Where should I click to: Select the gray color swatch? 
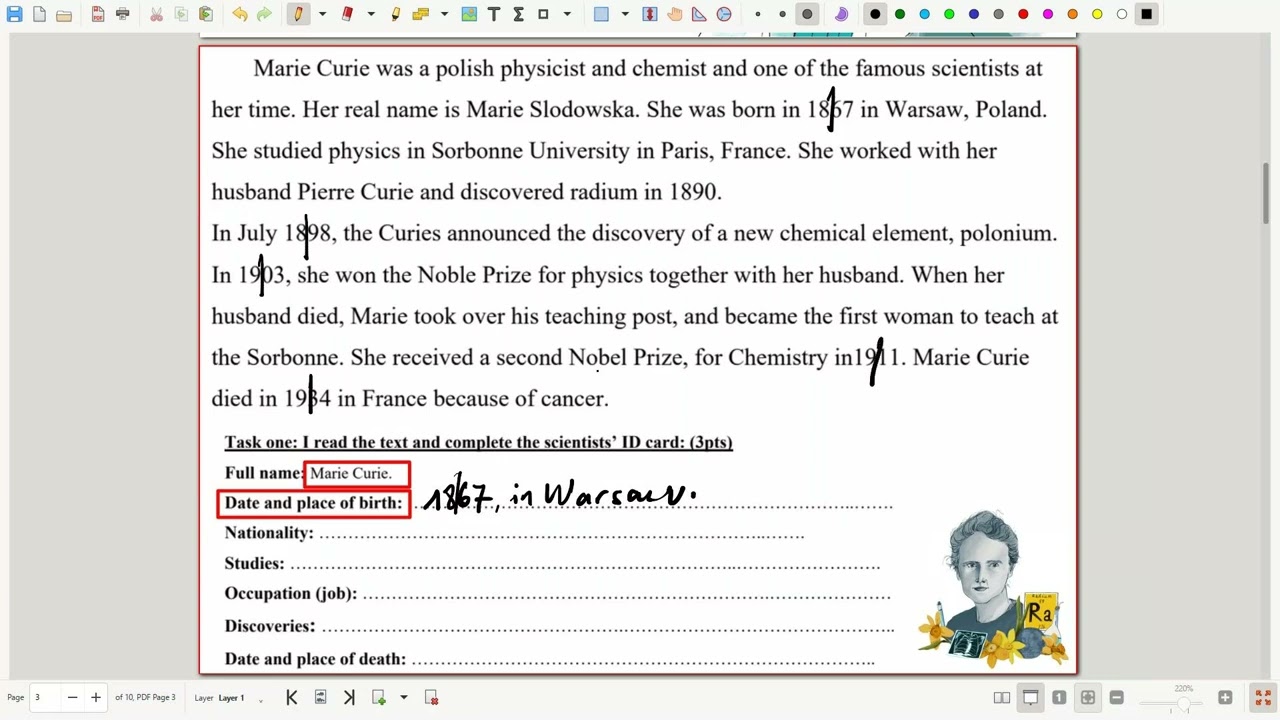point(998,14)
